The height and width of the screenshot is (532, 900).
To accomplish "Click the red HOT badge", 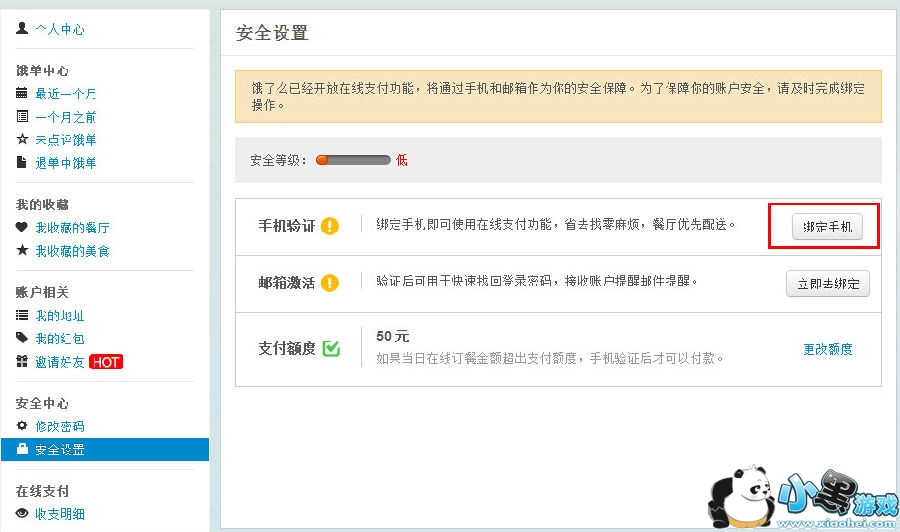I will pos(106,362).
